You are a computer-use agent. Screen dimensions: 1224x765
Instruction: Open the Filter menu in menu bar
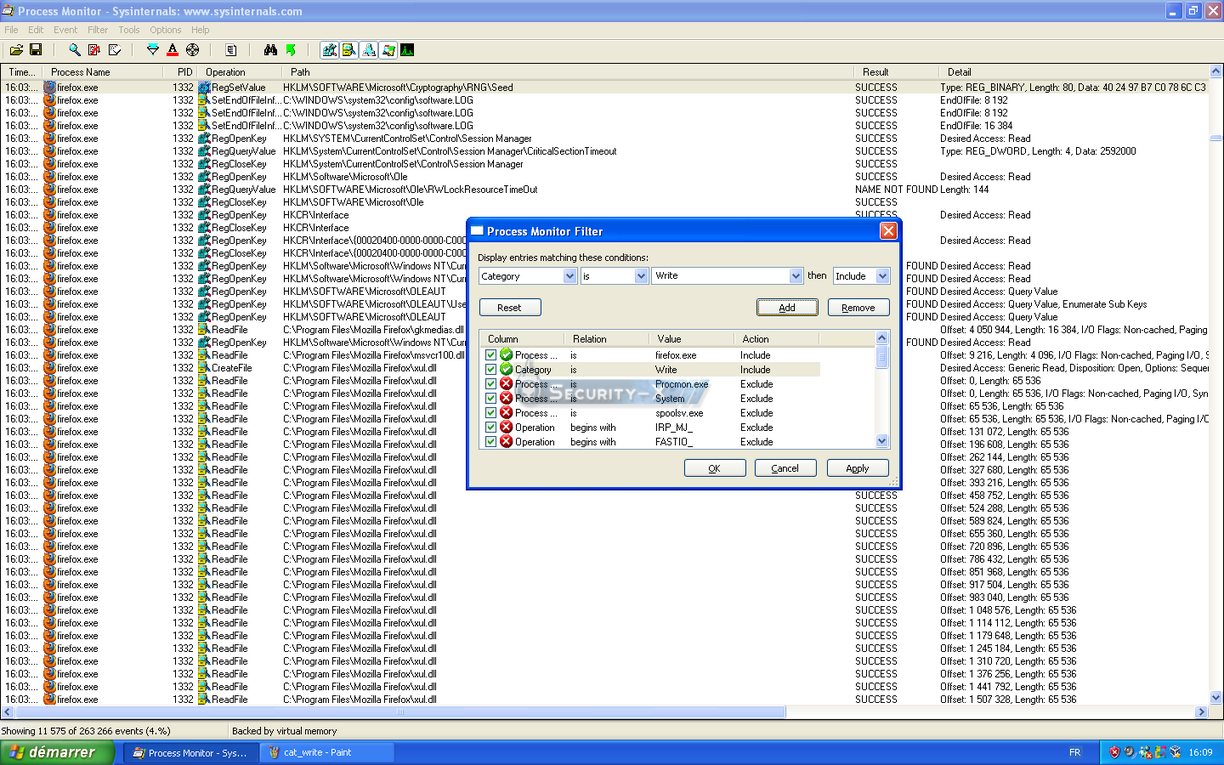click(97, 30)
